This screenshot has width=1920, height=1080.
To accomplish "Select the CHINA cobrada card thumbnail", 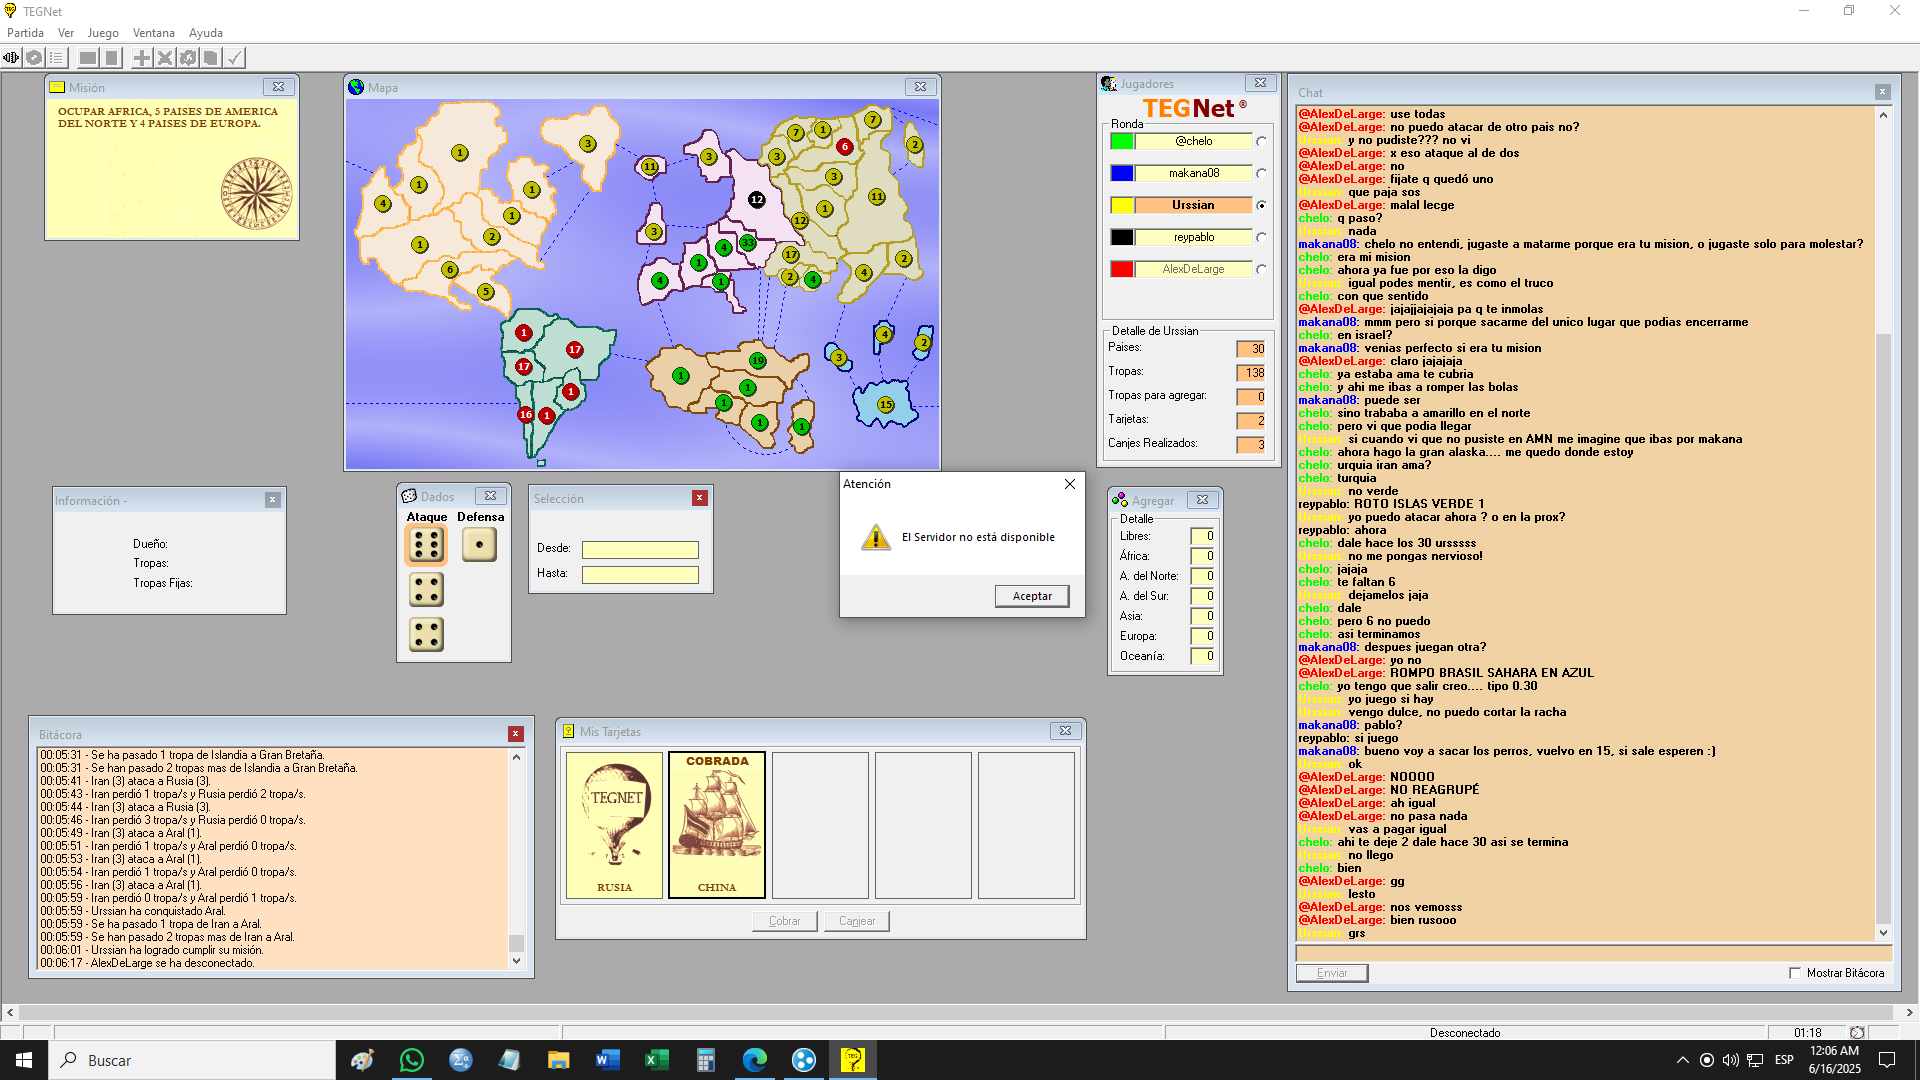I will (717, 825).
